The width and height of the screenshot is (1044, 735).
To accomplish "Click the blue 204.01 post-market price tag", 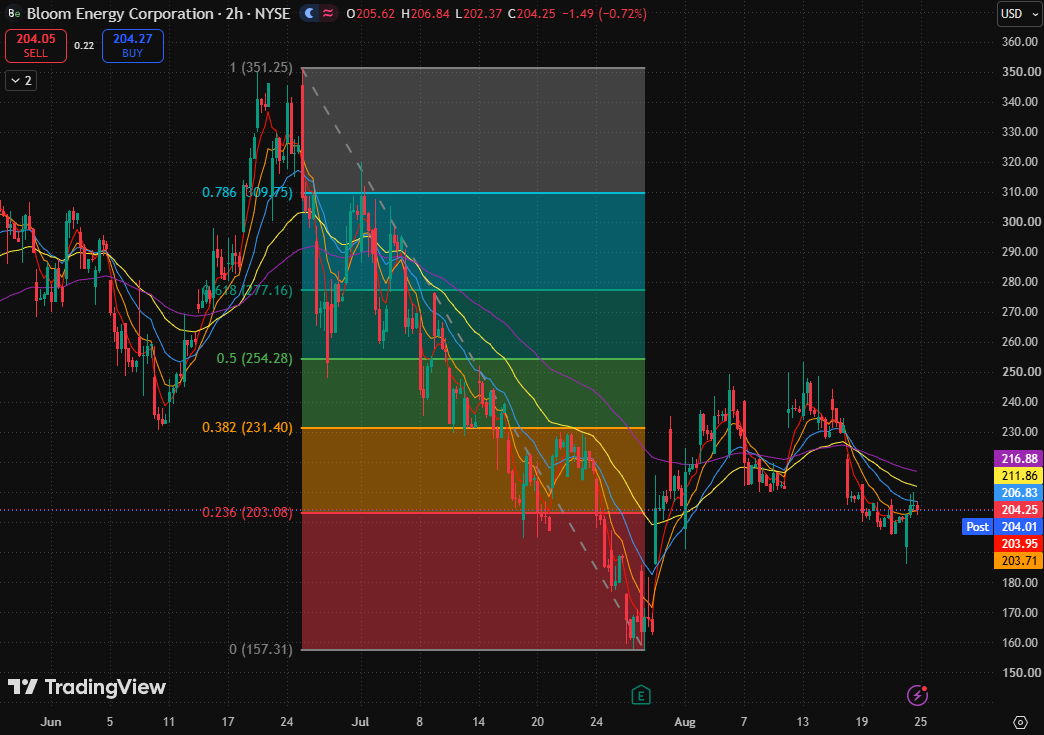I will point(1019,527).
